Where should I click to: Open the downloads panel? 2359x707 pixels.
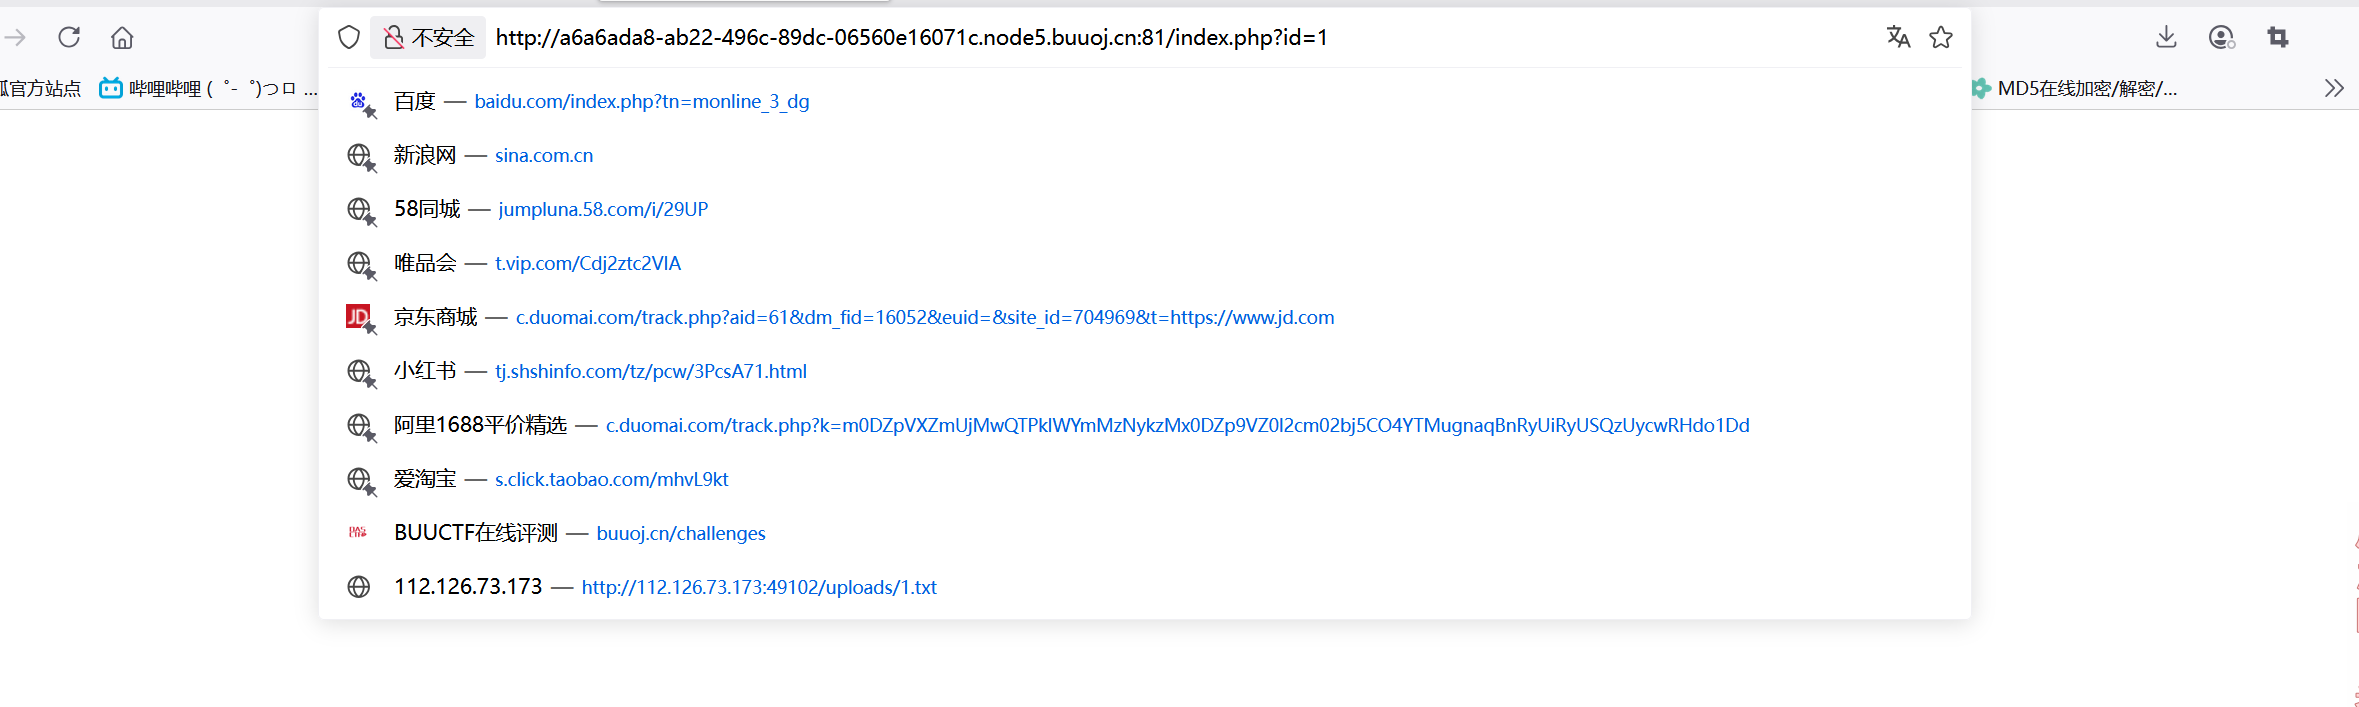[2166, 38]
